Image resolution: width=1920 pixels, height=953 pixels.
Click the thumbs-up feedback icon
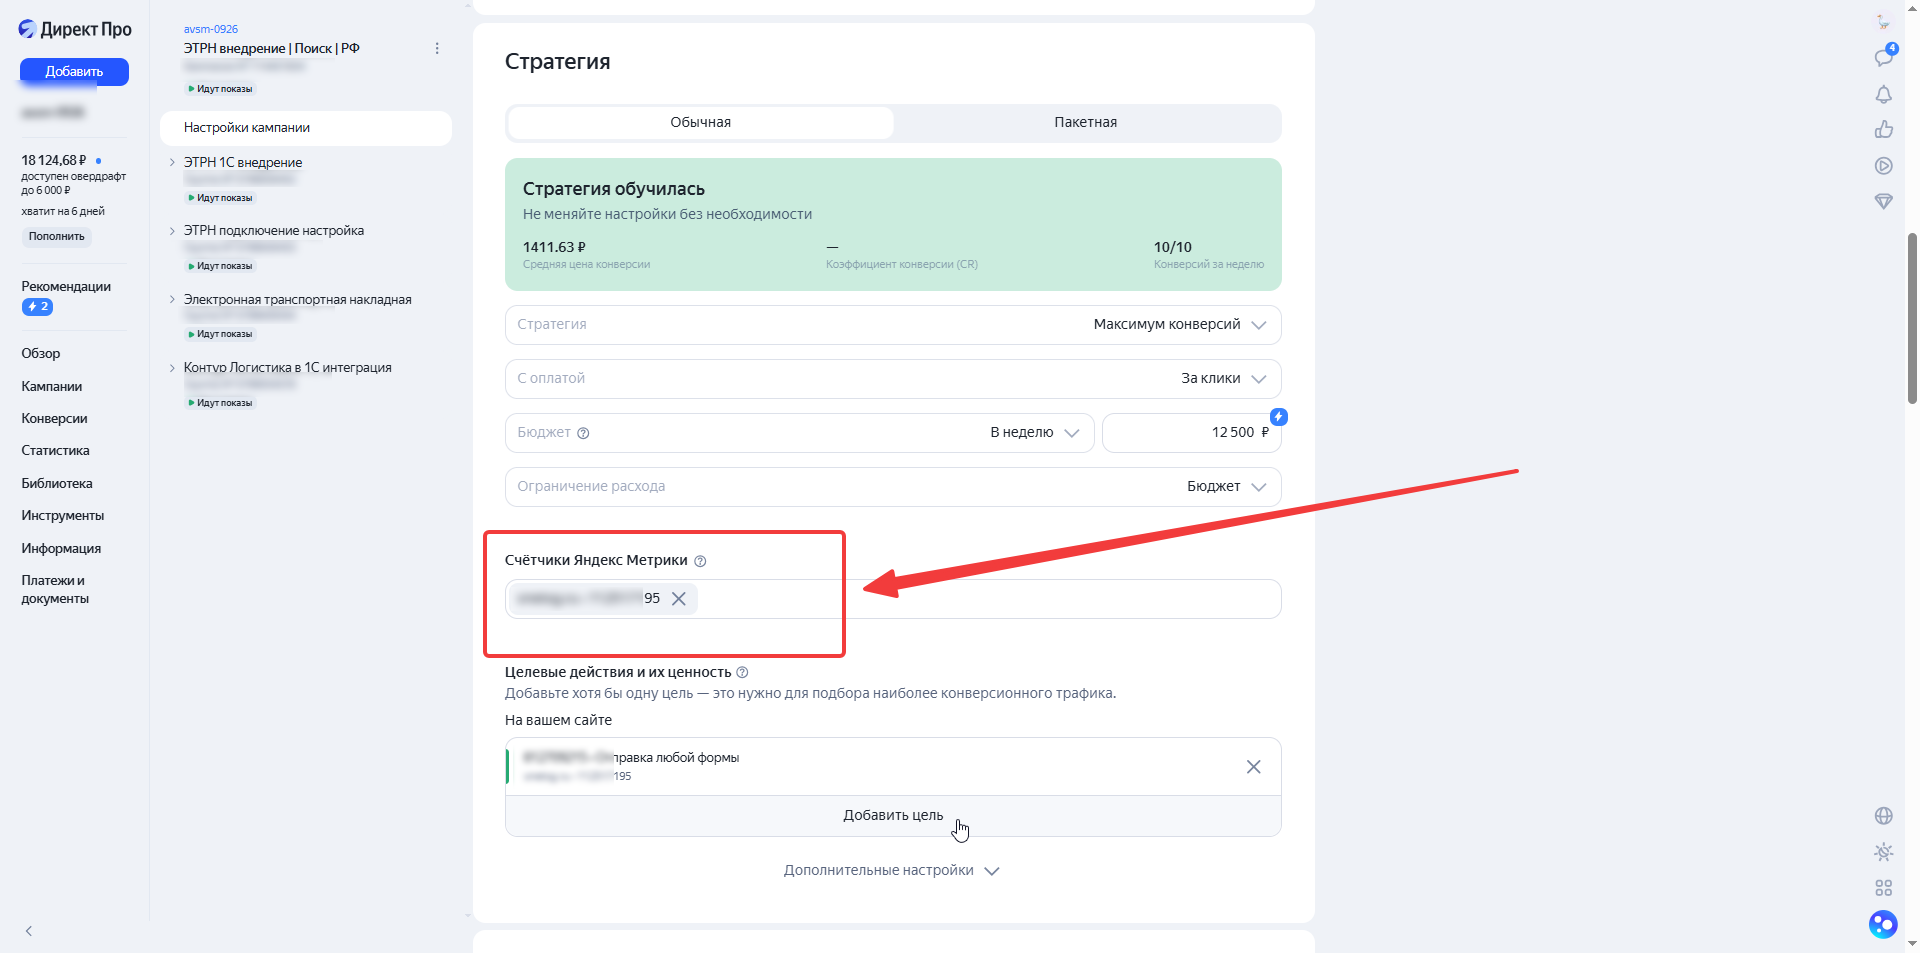[x=1883, y=130]
